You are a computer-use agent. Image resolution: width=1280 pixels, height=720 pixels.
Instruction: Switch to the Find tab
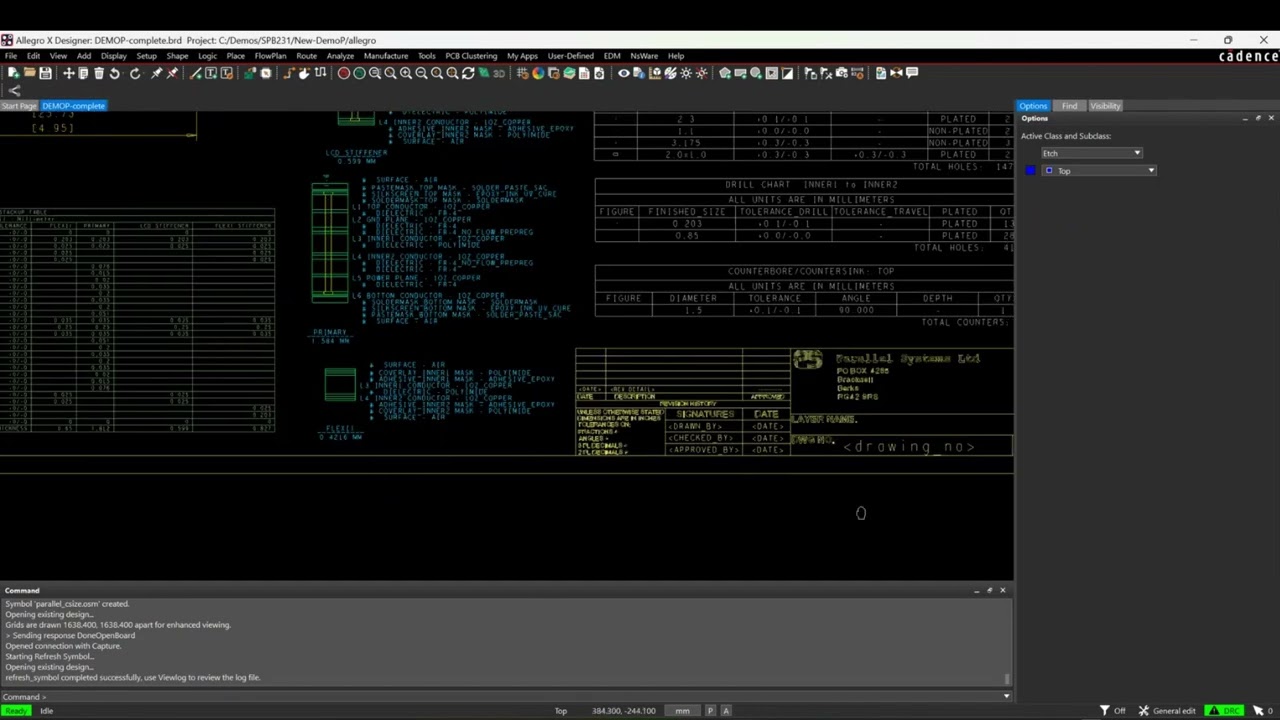point(1069,106)
